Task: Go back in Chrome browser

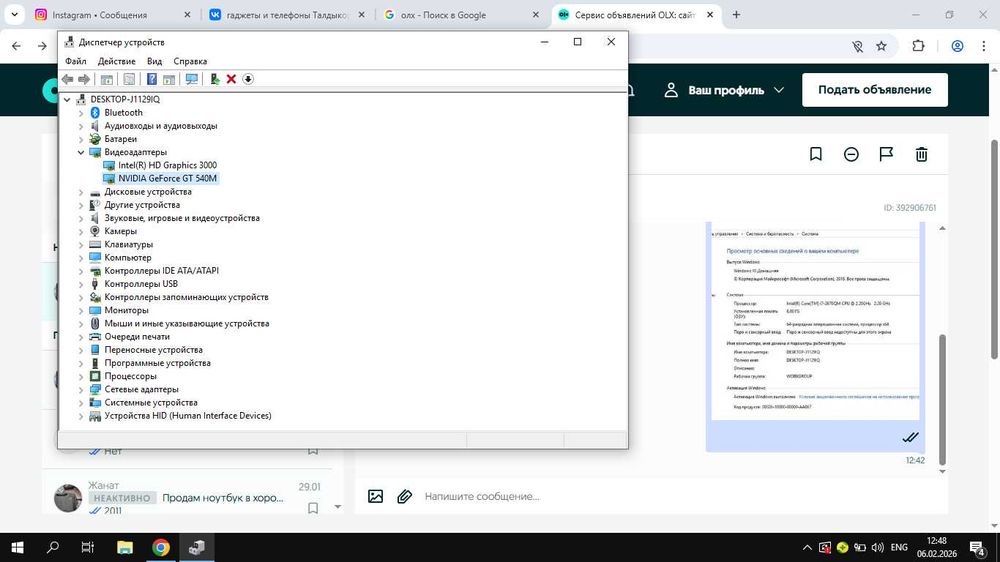Action: [x=17, y=46]
